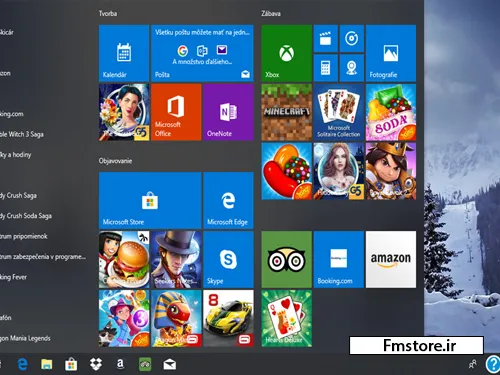Screen dimensions: 500x375
Task: Open Microsoft Store tile
Action: point(150,200)
